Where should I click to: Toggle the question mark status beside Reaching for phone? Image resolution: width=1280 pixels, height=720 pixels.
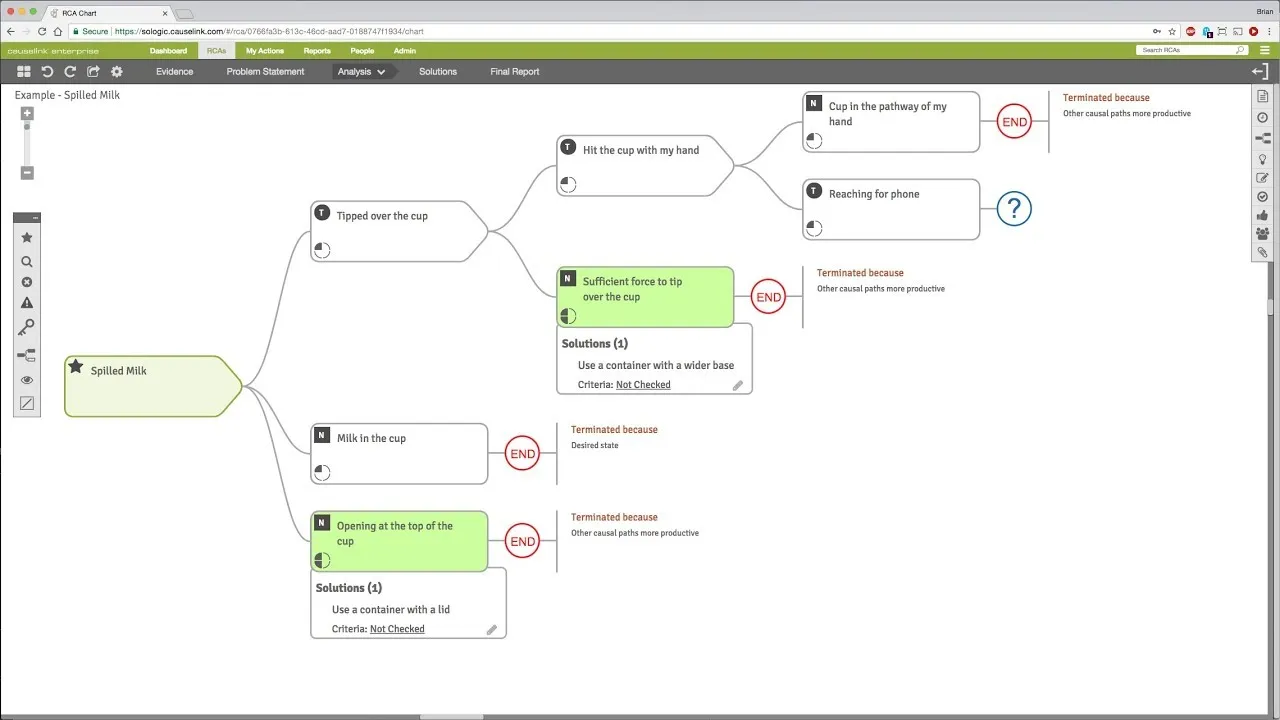1014,209
